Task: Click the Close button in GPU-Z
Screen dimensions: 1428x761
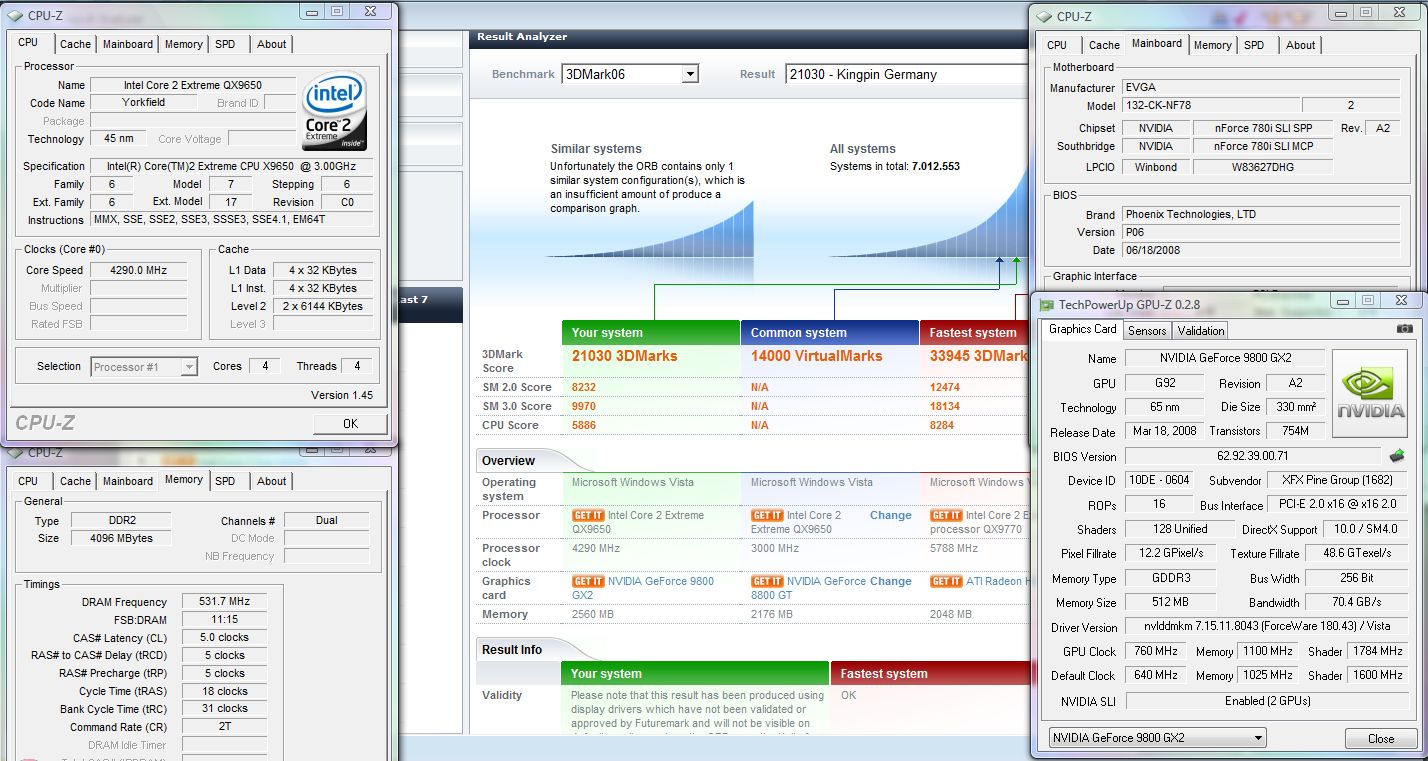Action: click(1381, 738)
